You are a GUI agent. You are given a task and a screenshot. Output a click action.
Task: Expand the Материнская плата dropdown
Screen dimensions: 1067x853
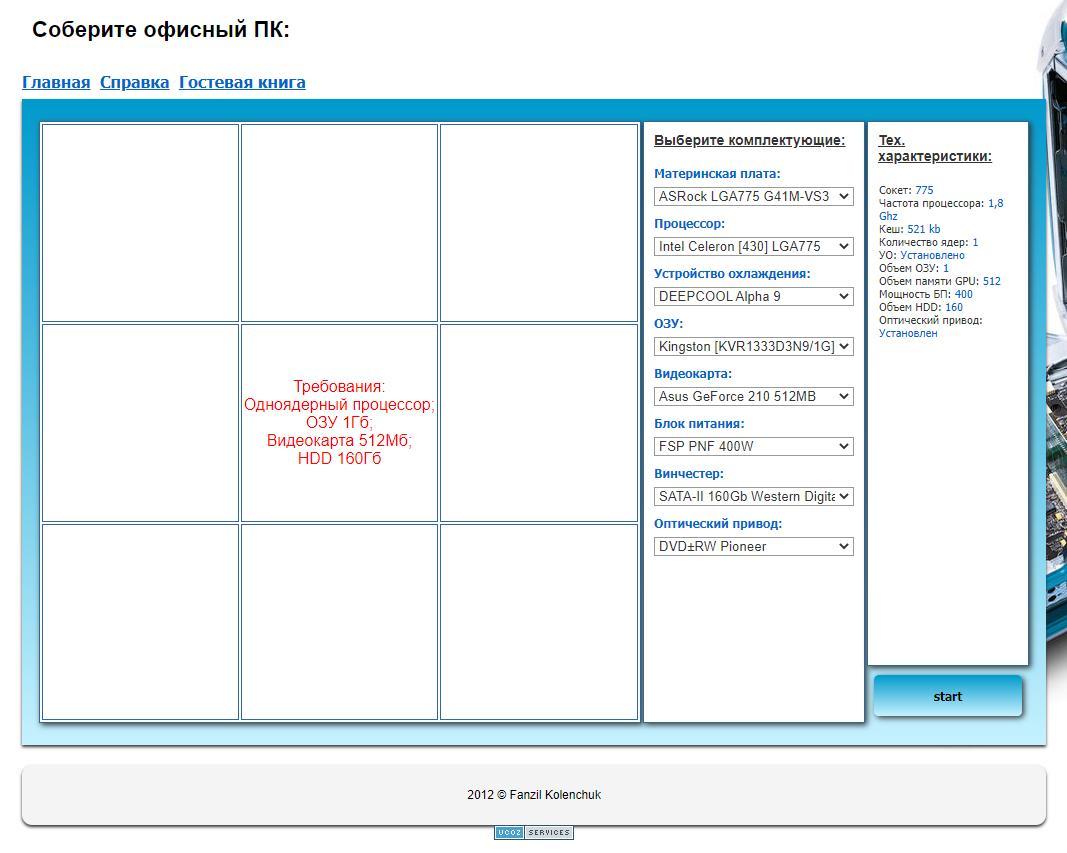point(753,196)
